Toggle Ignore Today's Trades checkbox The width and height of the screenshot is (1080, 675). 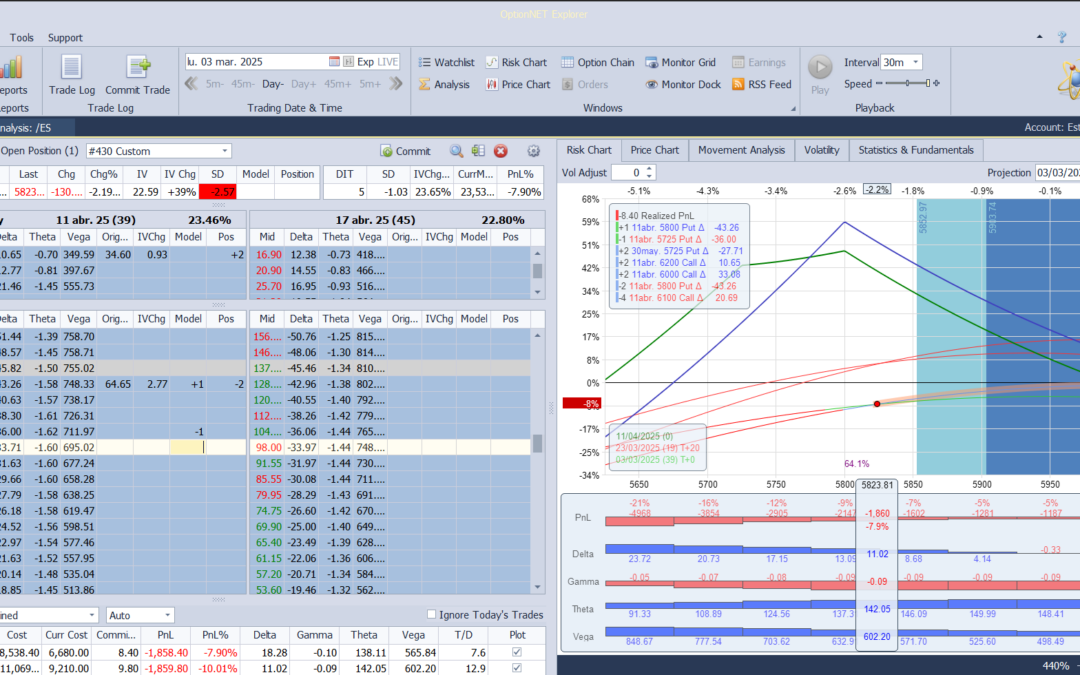pos(431,614)
